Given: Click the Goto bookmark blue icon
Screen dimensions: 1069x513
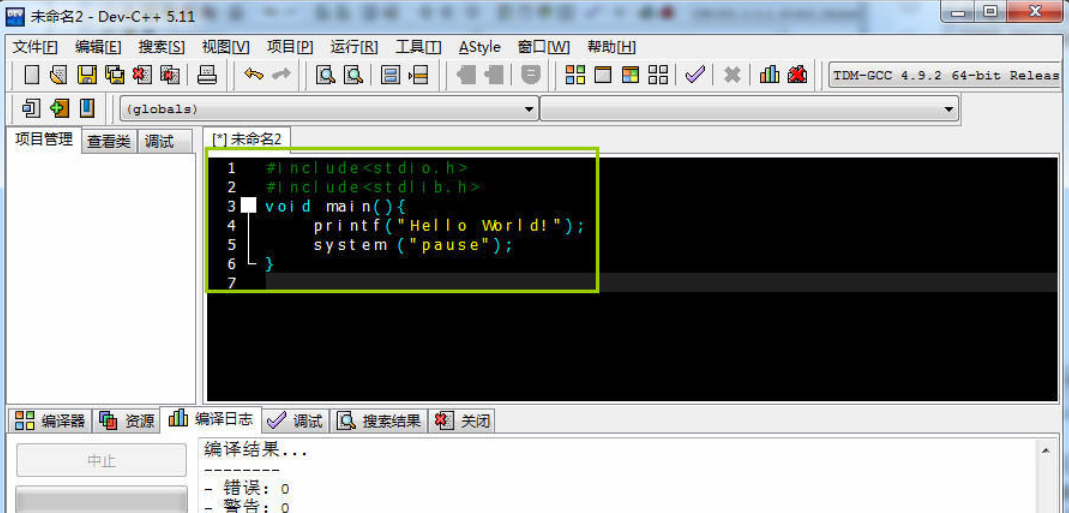Looking at the screenshot, I should click(x=87, y=108).
